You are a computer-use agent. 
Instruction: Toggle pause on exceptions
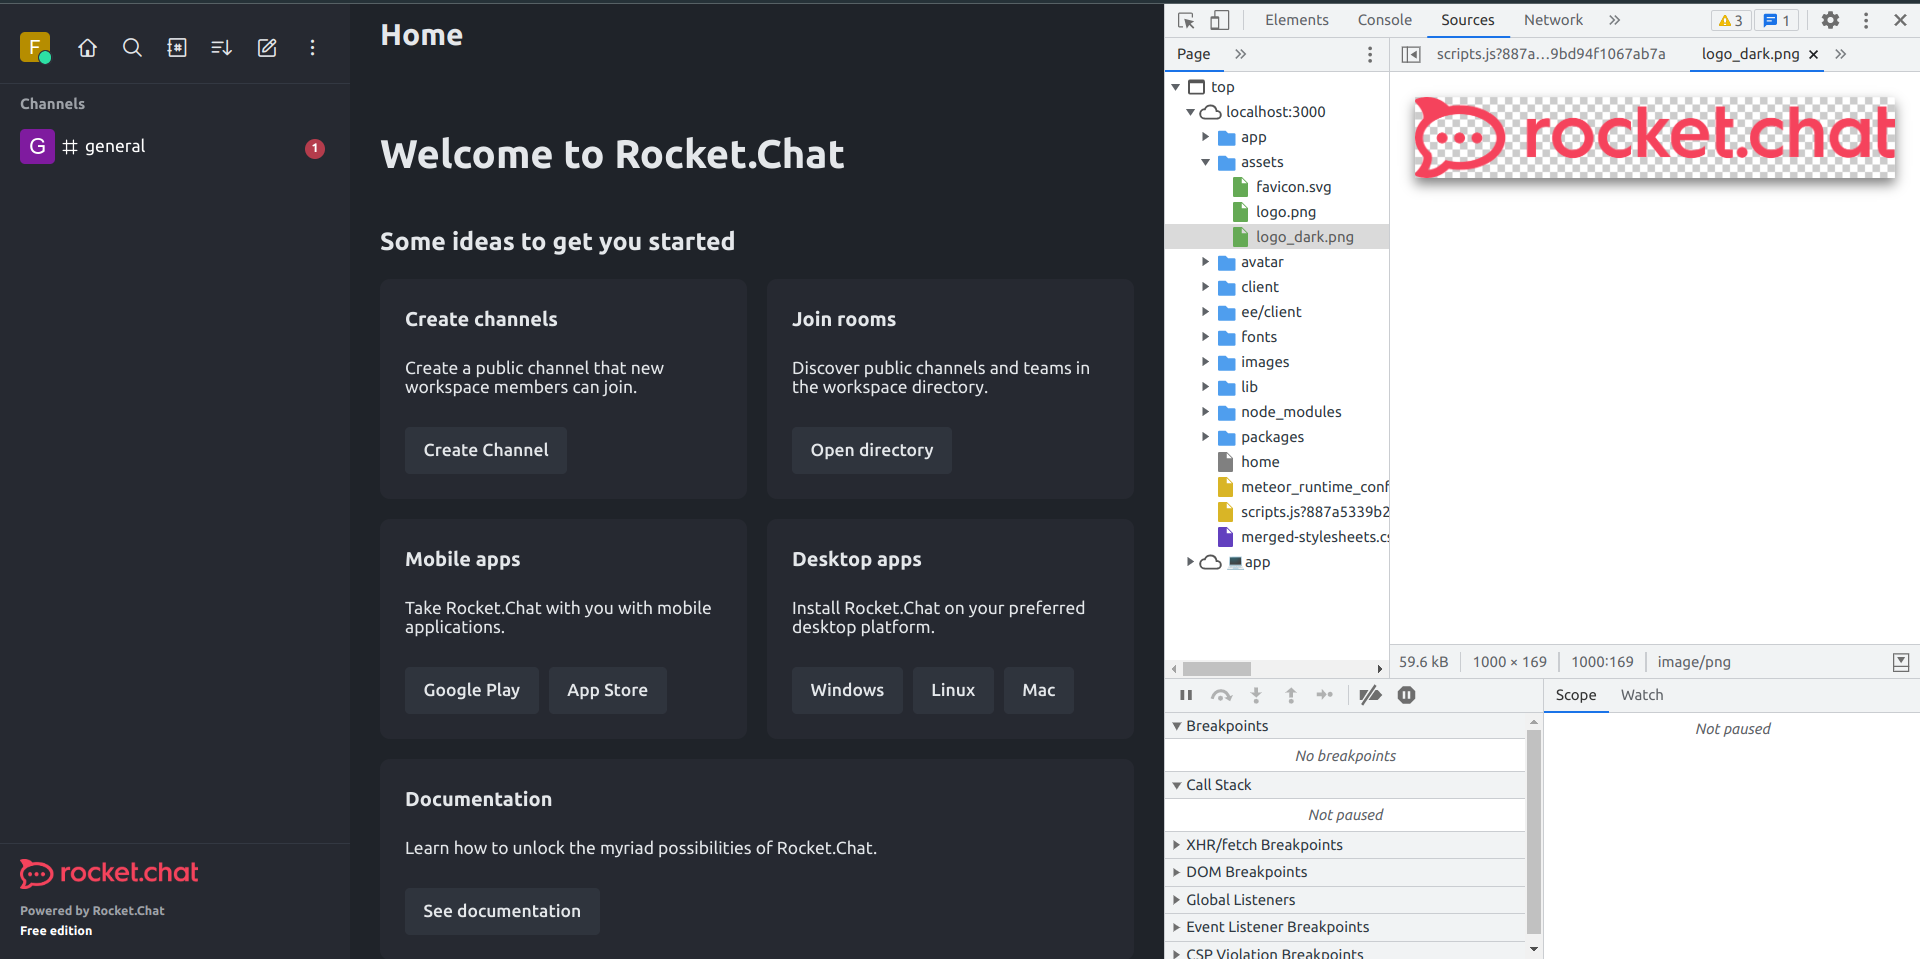click(1406, 695)
